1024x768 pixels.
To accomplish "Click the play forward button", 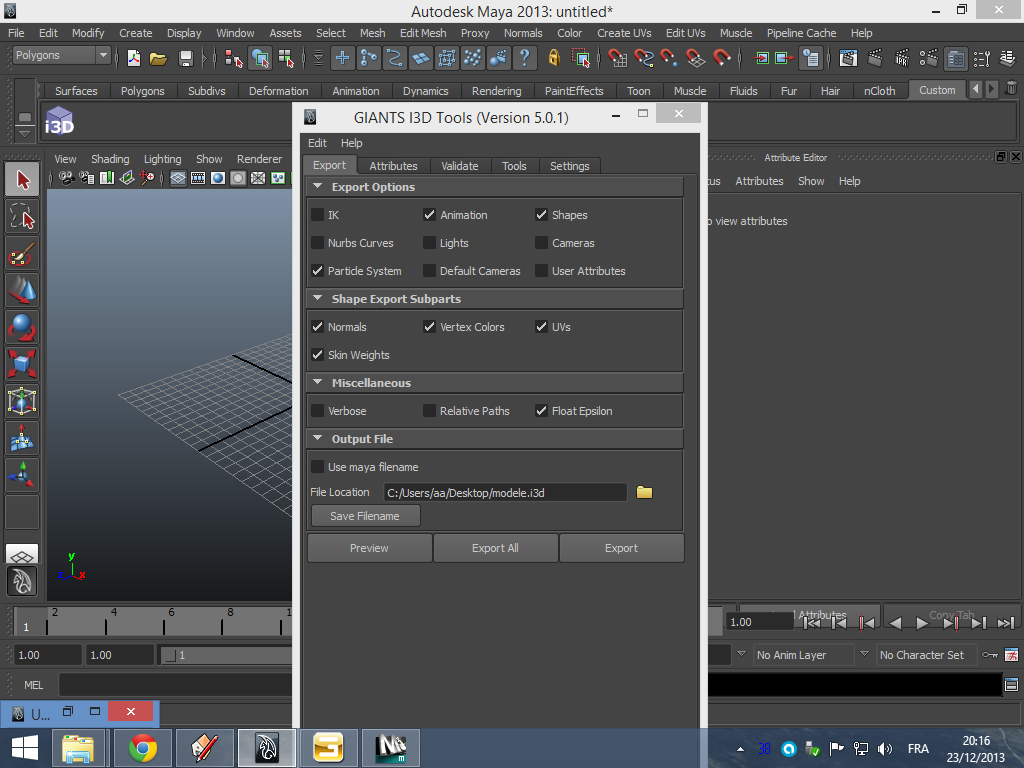I will (x=922, y=623).
